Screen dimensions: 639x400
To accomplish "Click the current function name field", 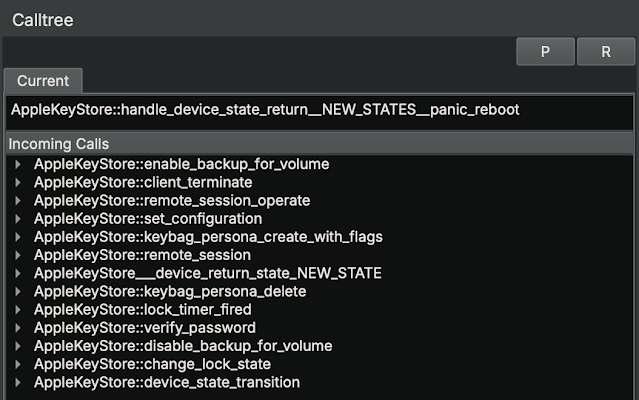I will click(x=318, y=109).
